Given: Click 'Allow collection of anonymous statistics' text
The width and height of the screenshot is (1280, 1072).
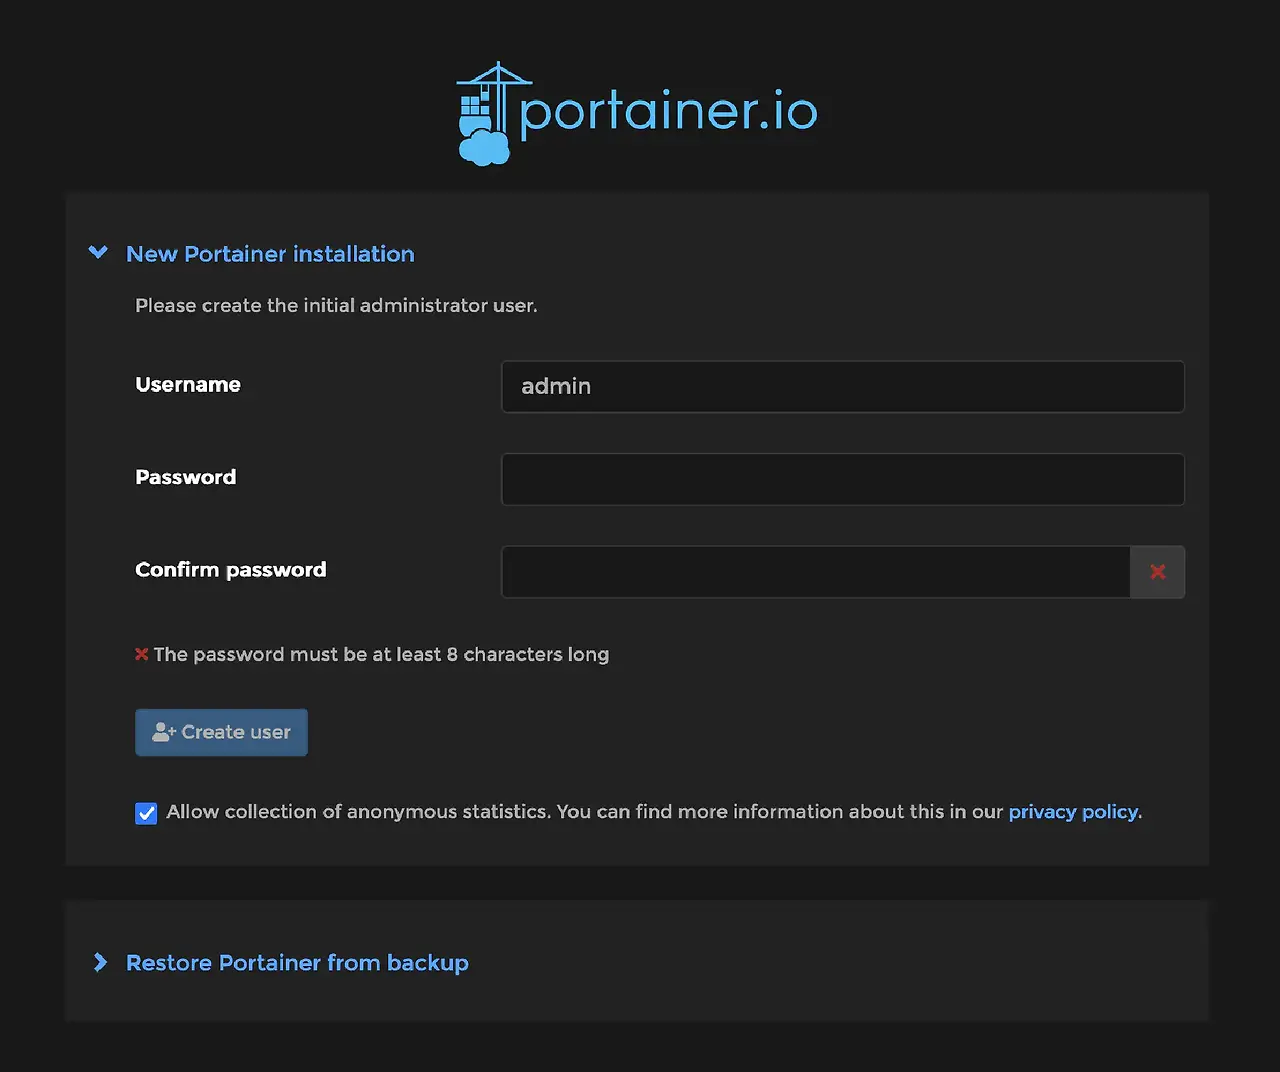Looking at the screenshot, I should [358, 812].
